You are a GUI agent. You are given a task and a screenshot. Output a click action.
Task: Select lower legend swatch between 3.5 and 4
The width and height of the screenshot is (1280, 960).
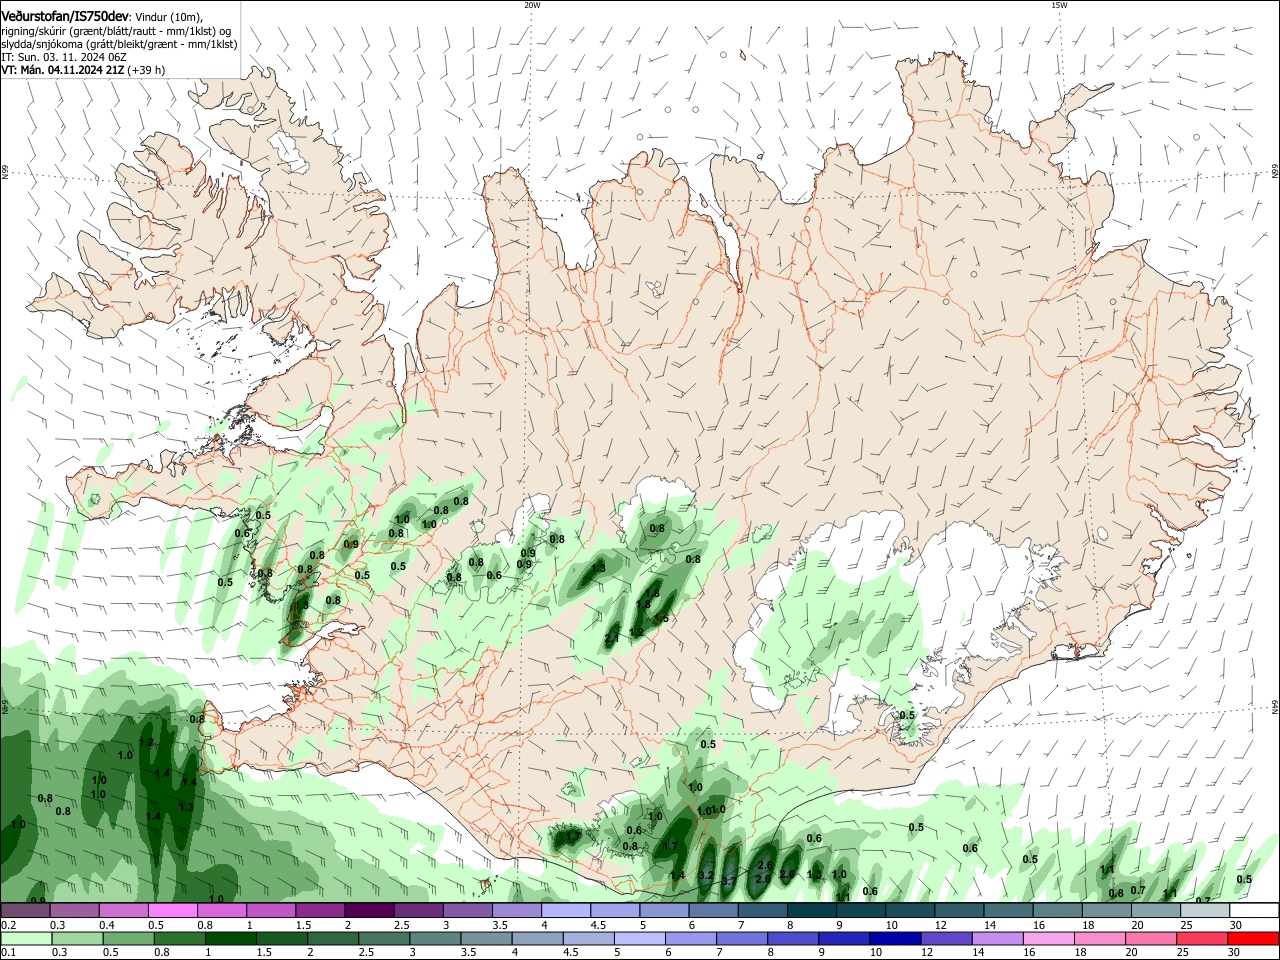[485, 938]
